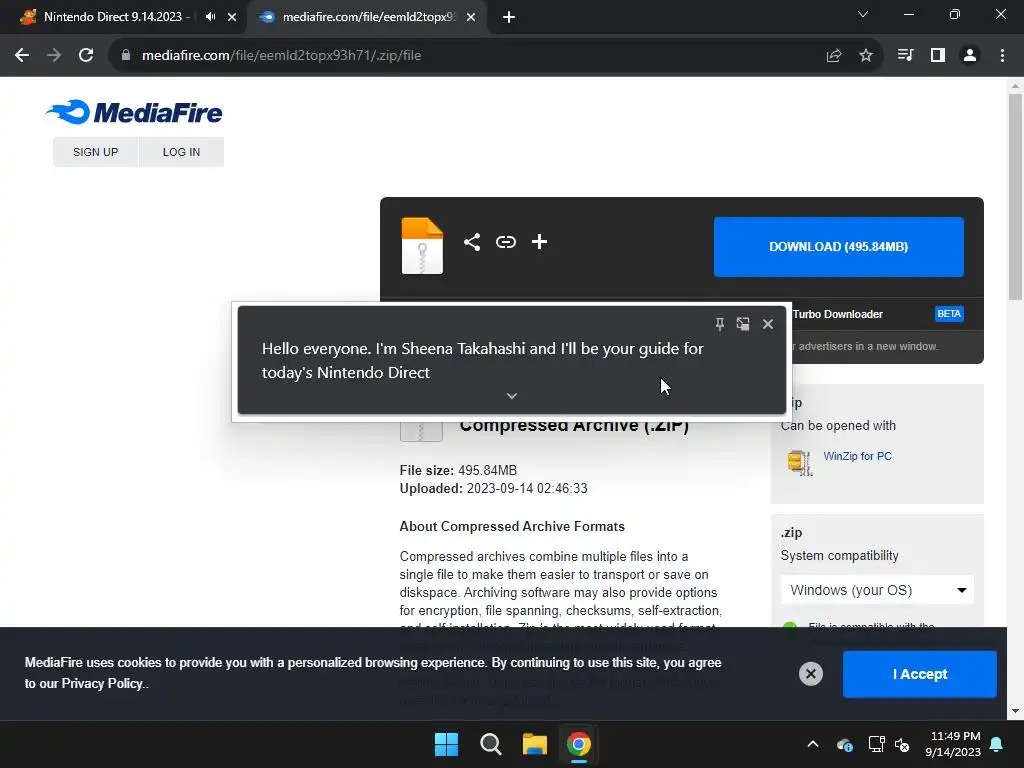This screenshot has width=1024, height=768.
Task: Click the WinZip program icon
Action: (x=799, y=462)
